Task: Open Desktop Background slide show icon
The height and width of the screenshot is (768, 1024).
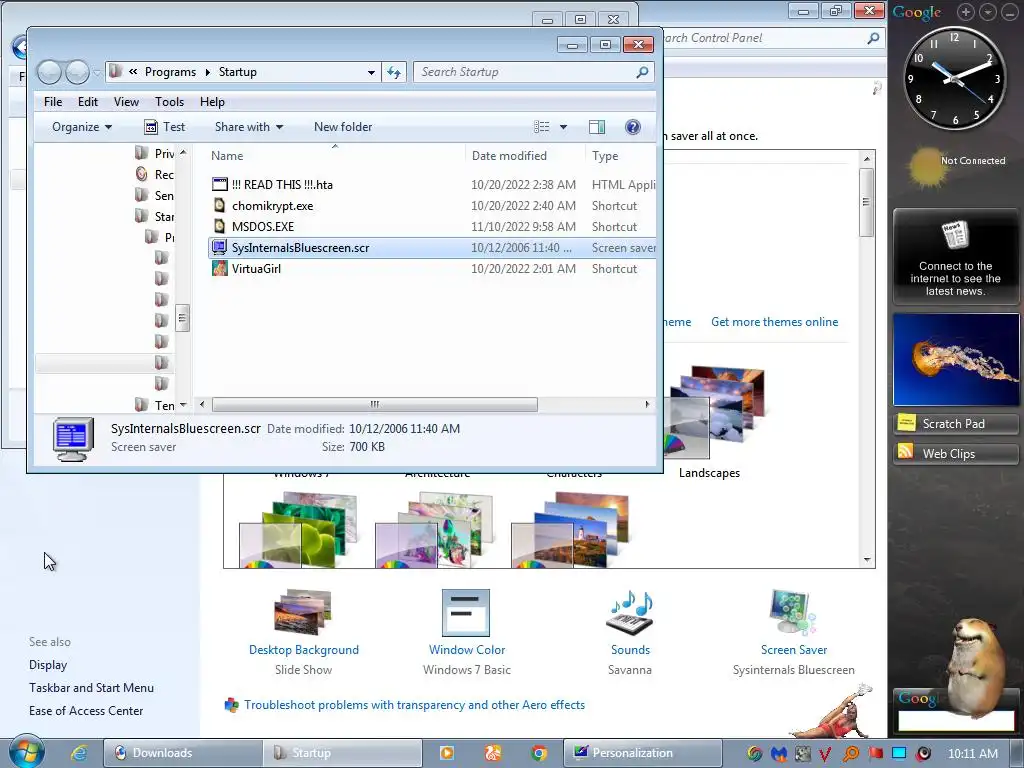Action: (x=304, y=611)
